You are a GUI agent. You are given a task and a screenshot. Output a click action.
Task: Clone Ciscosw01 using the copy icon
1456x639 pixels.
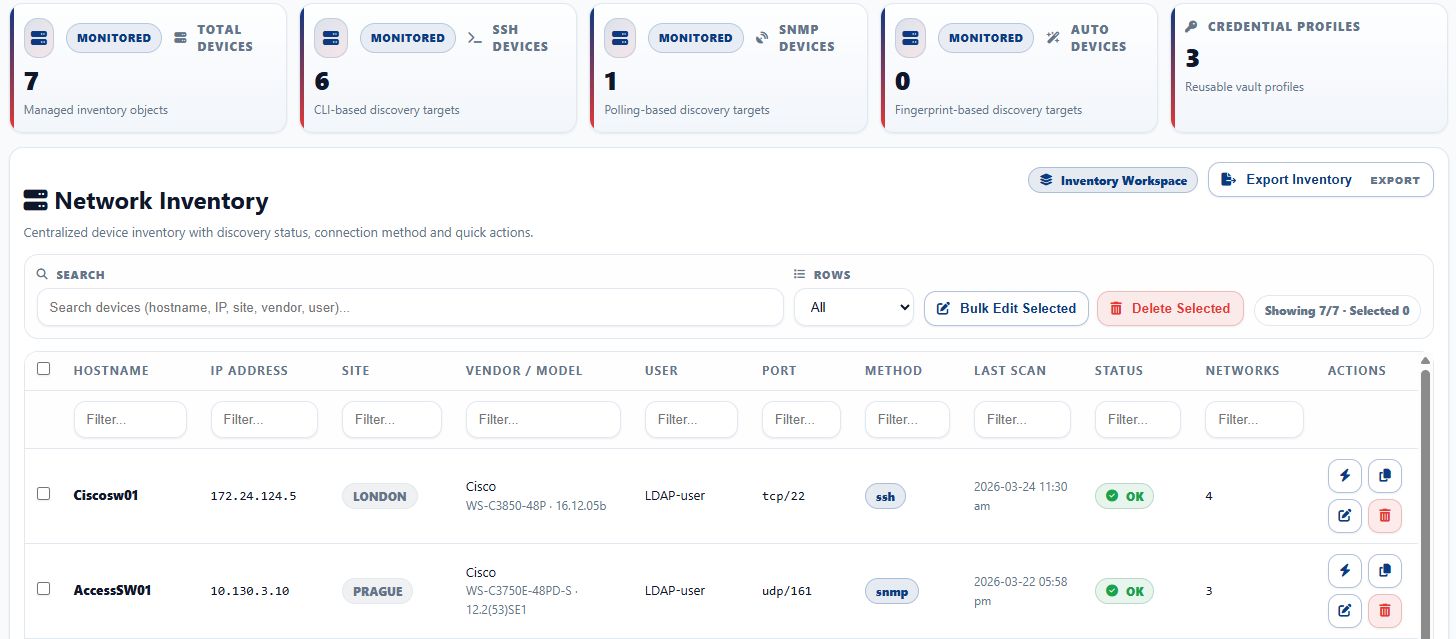1385,475
